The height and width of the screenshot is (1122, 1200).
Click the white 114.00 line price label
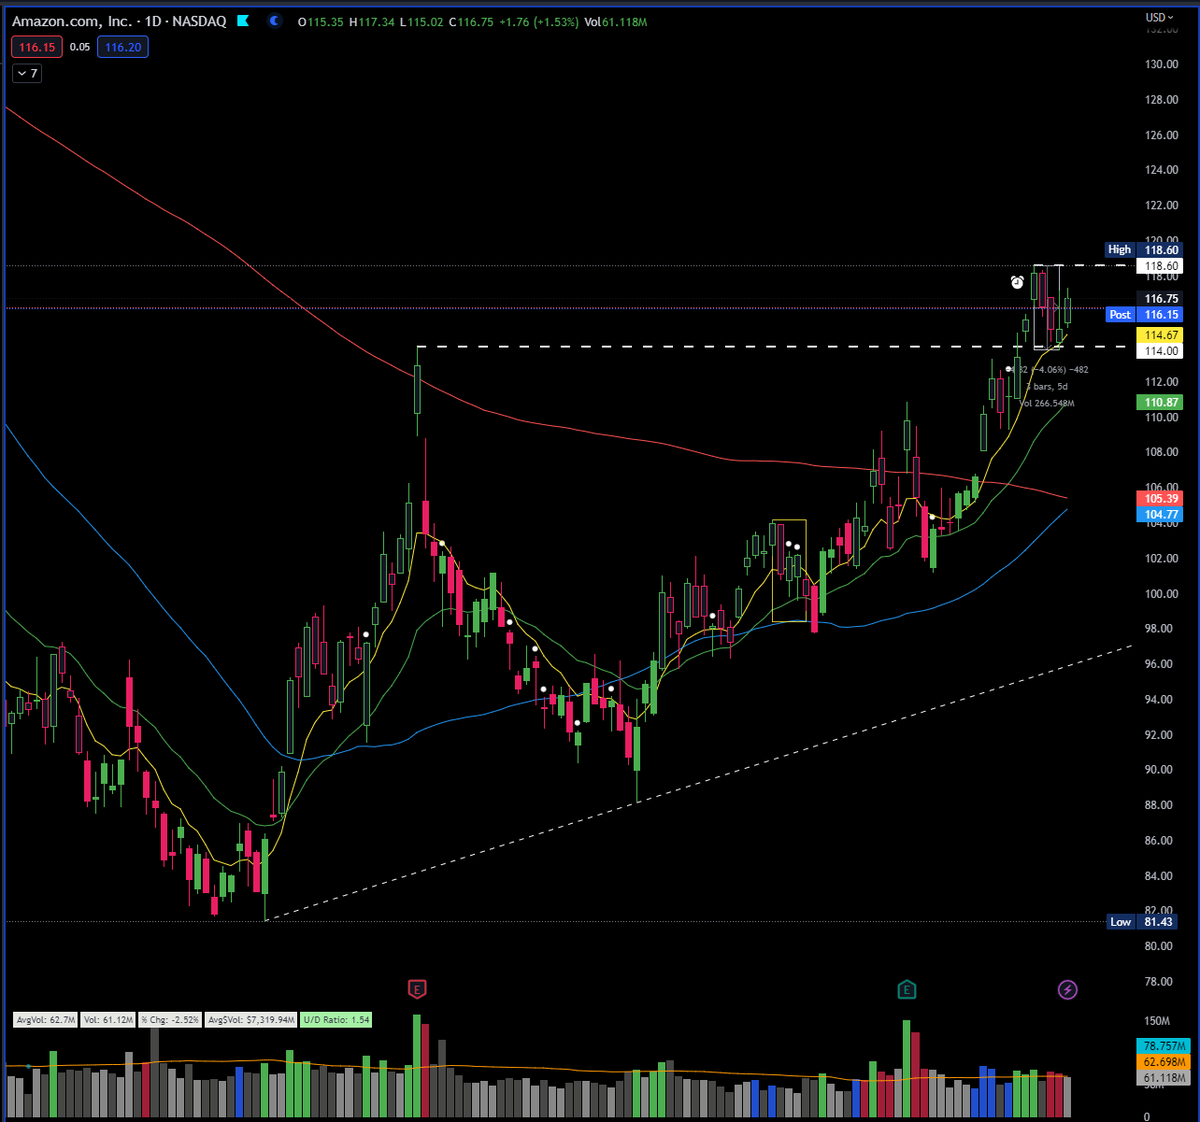pyautogui.click(x=1161, y=351)
